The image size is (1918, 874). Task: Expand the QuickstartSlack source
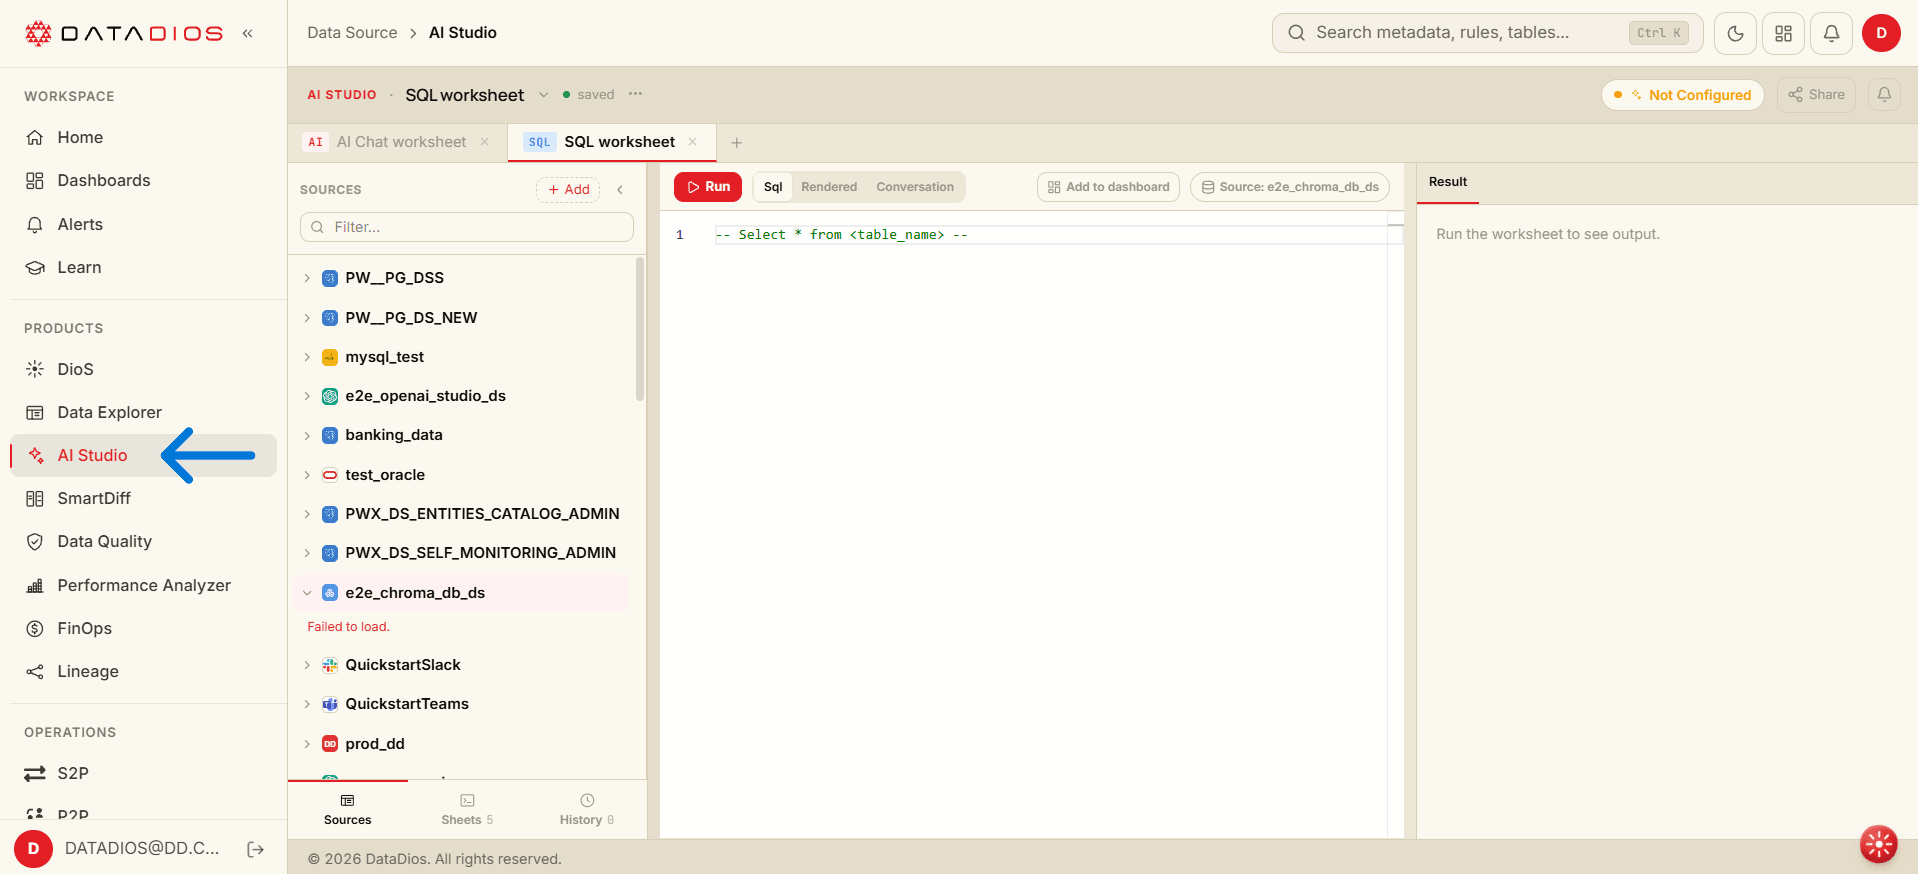point(307,665)
